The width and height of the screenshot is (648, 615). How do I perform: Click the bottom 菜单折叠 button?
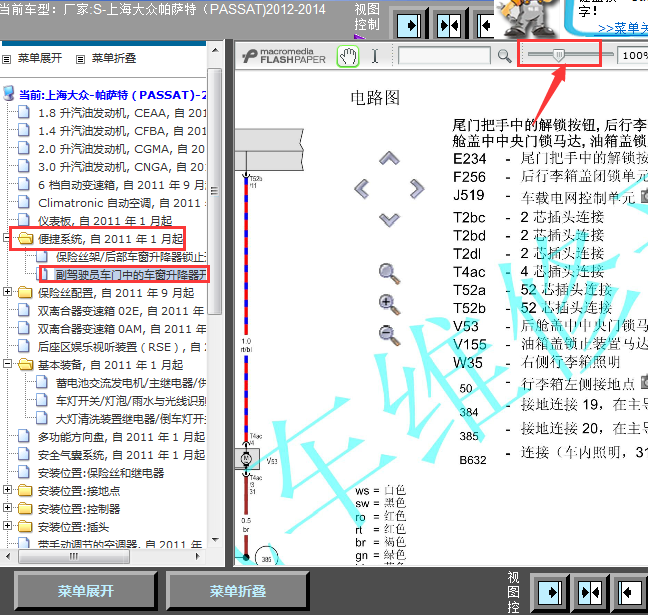tap(238, 591)
